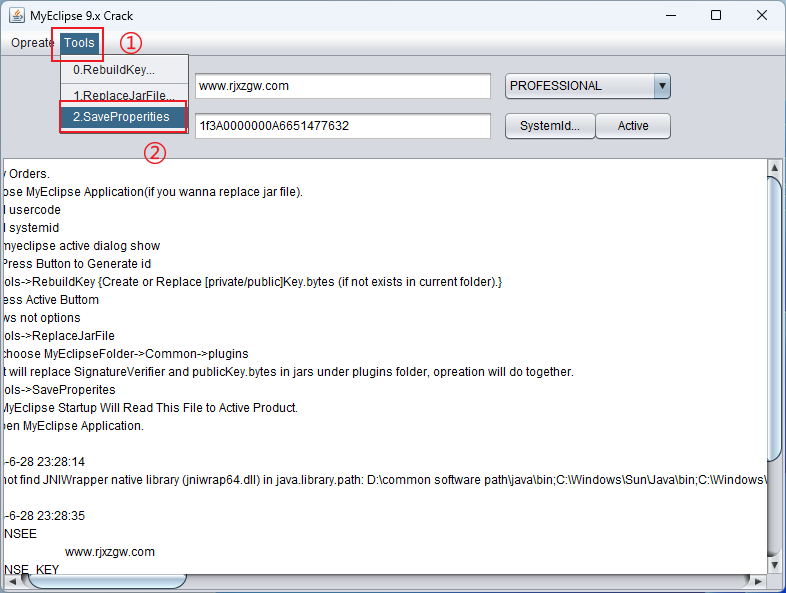Open the Opreate menu
786x593 pixels.
pos(32,43)
